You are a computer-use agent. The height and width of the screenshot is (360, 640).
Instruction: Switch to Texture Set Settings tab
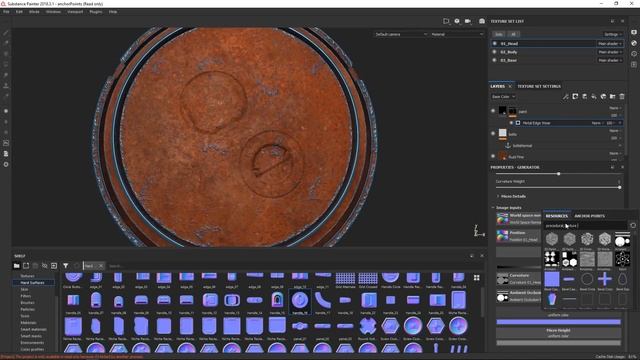[539, 87]
